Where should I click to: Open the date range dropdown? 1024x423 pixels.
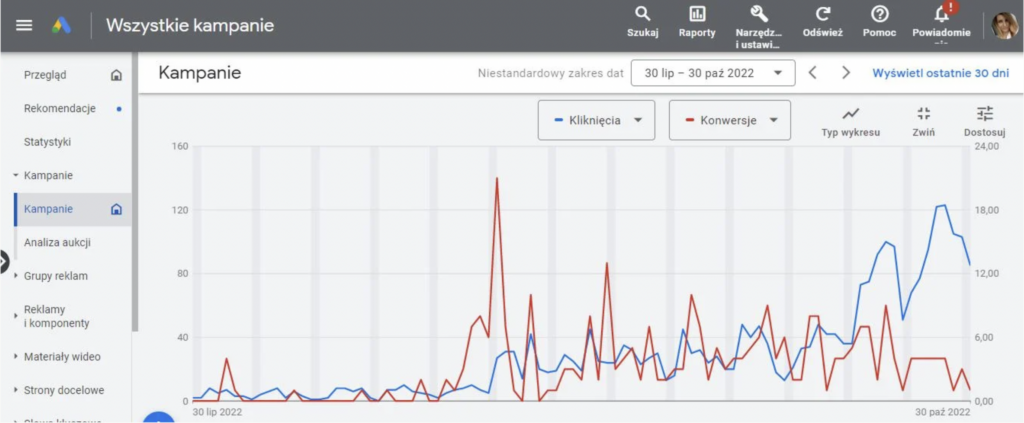click(713, 73)
